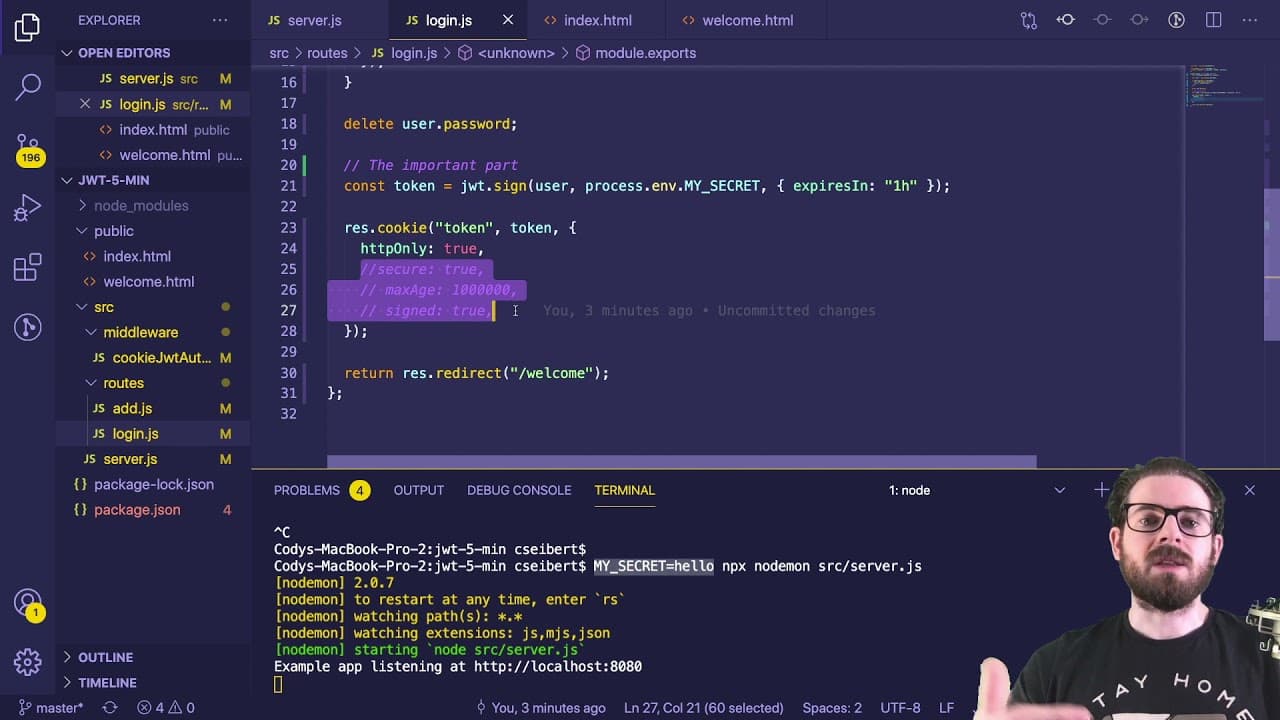This screenshot has height=720, width=1280.
Task: Expand the node_modules folder
Action: pyautogui.click(x=141, y=205)
